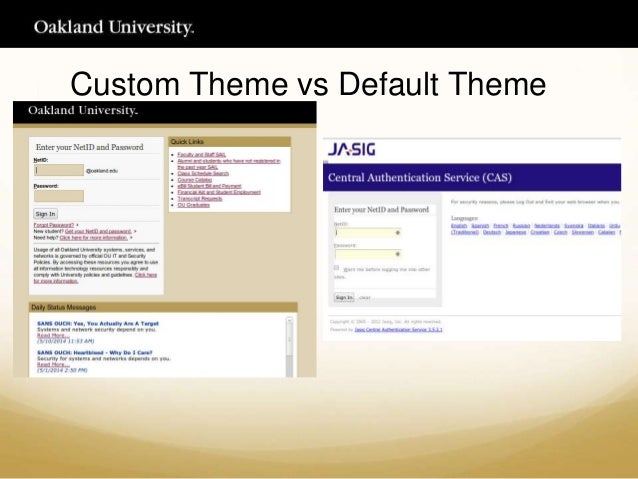Screen dimensions: 638x479
Task: Click Sign In on the Oakland custom login
Action: (45, 214)
